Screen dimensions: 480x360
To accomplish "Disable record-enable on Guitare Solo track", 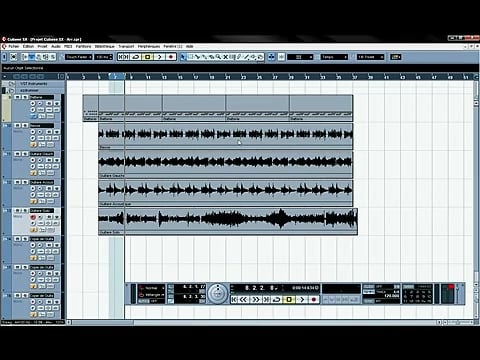I will [33, 217].
